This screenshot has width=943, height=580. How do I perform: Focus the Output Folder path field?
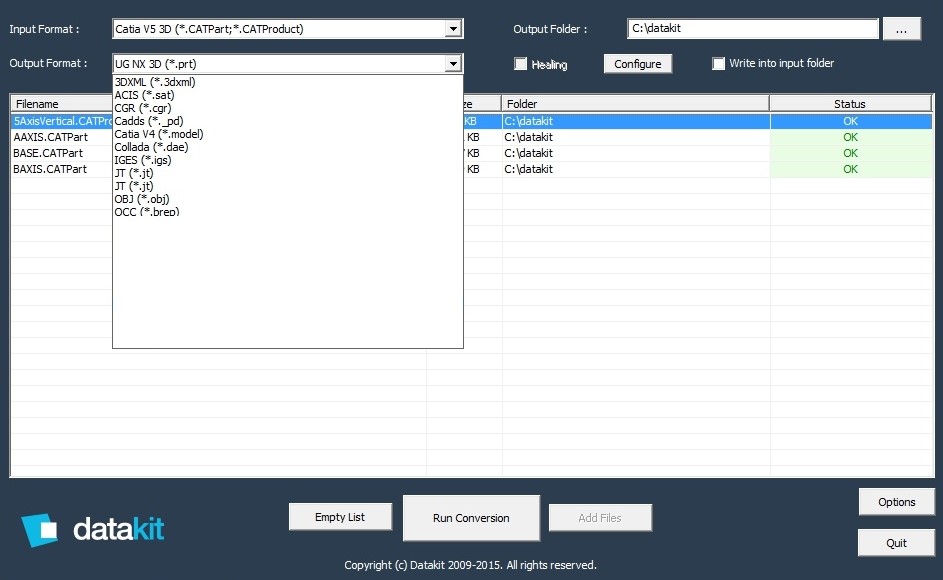(x=752, y=28)
